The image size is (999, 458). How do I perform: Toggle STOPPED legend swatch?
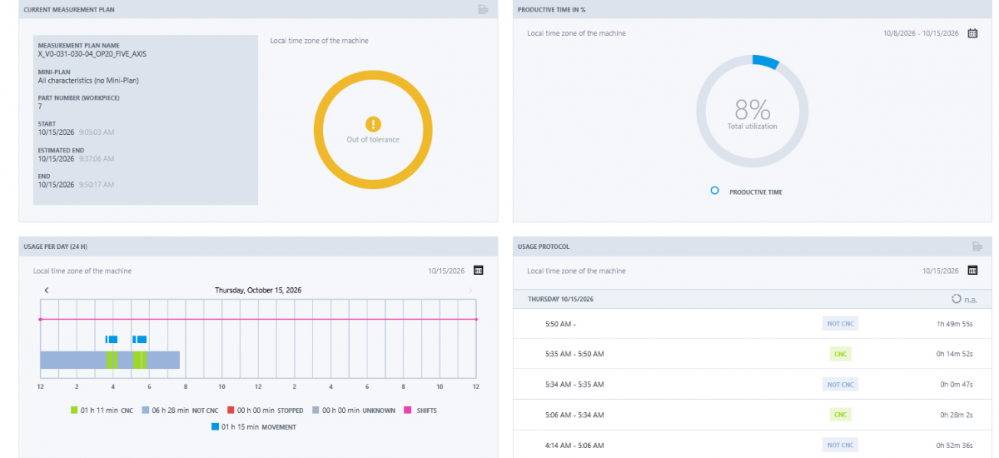tap(231, 411)
